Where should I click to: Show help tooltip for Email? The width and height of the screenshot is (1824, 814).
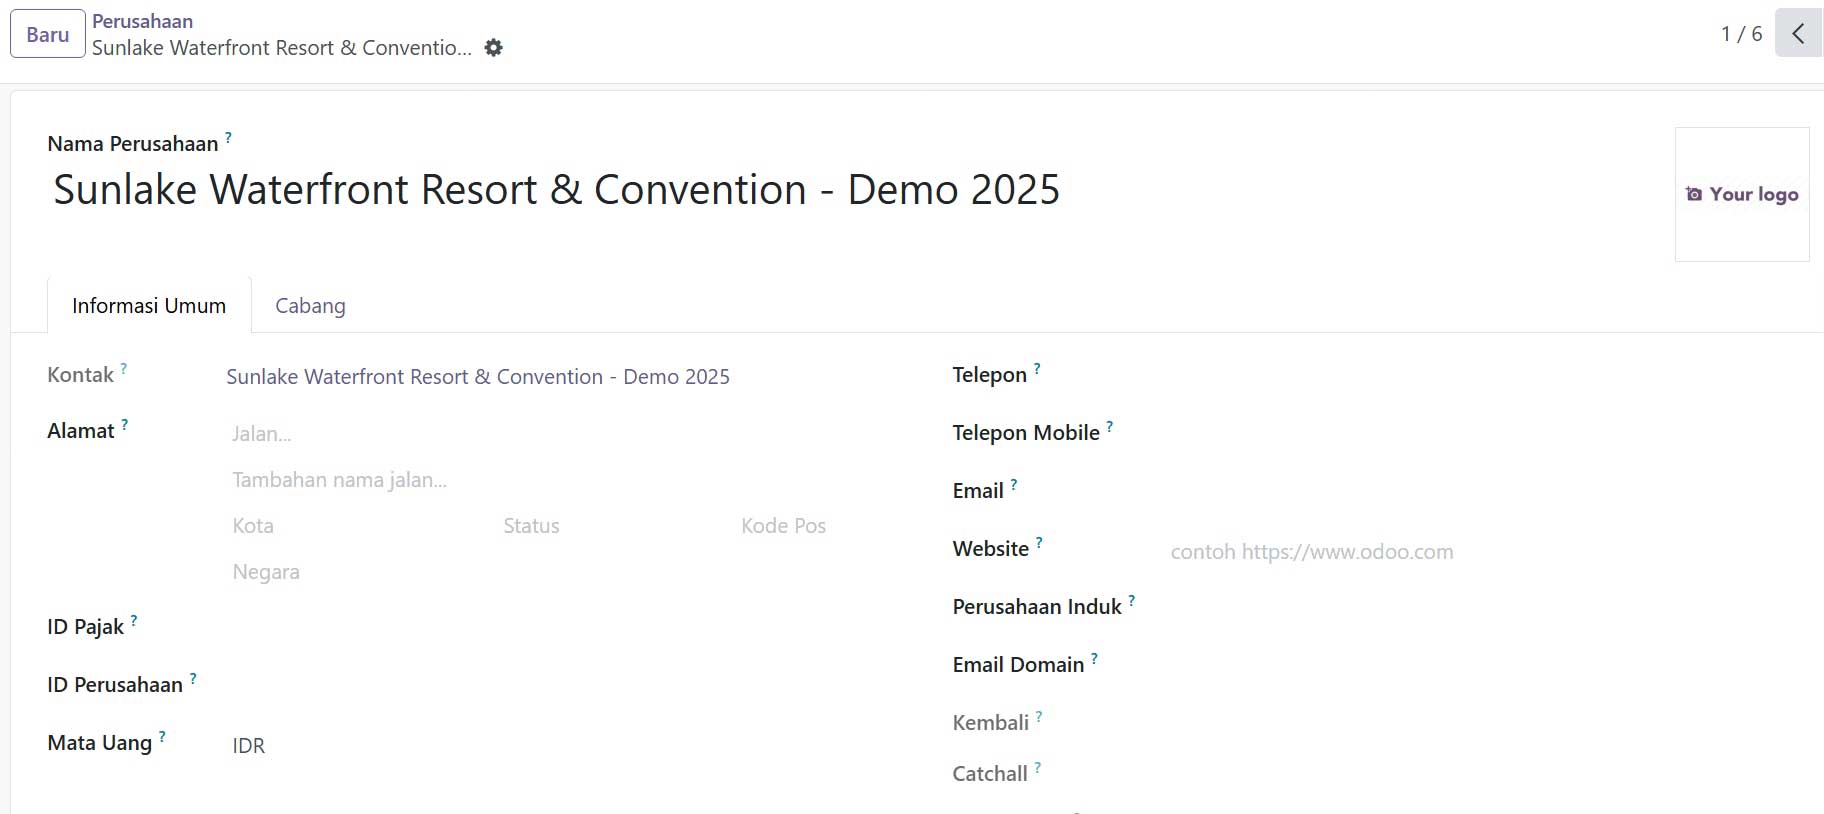coord(1014,485)
